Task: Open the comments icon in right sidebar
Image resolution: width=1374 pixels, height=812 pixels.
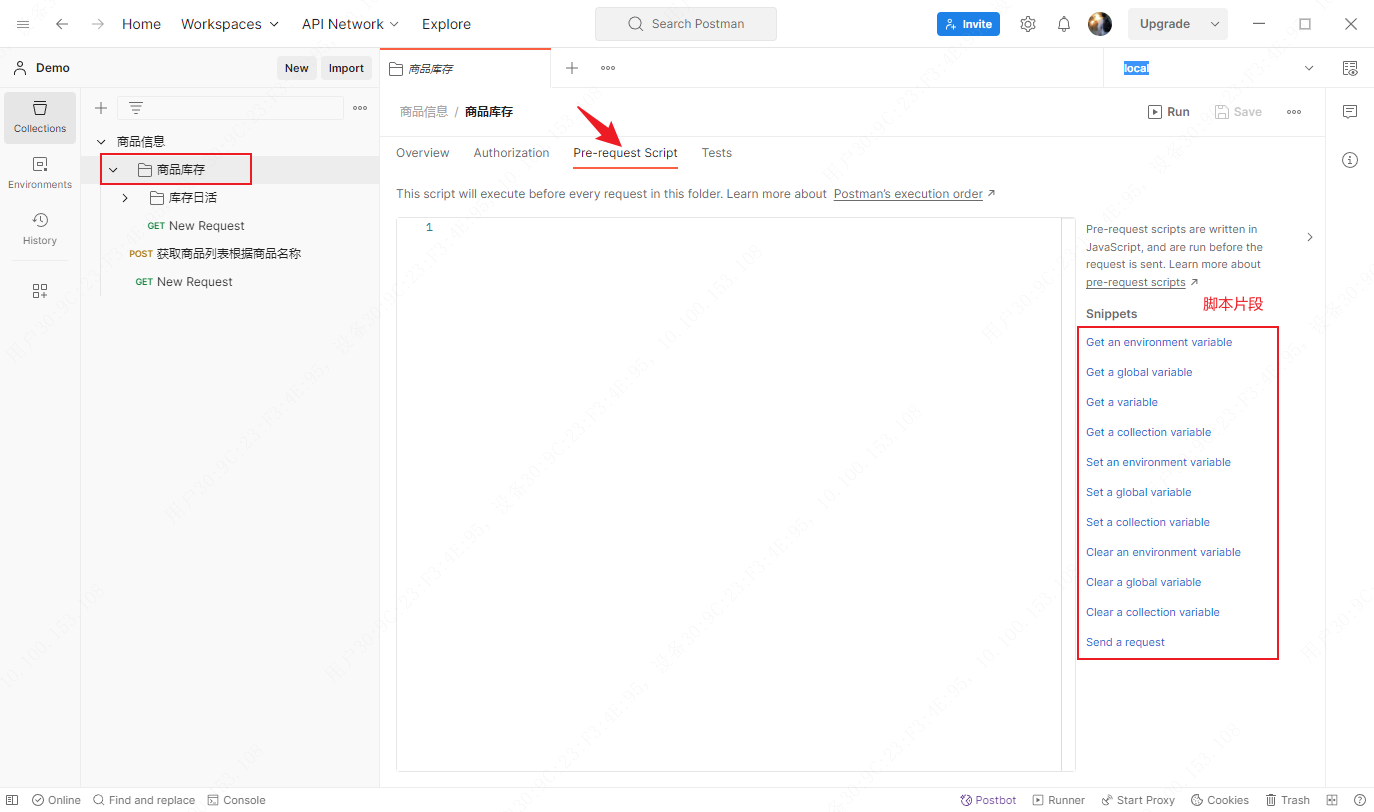Action: (x=1350, y=112)
